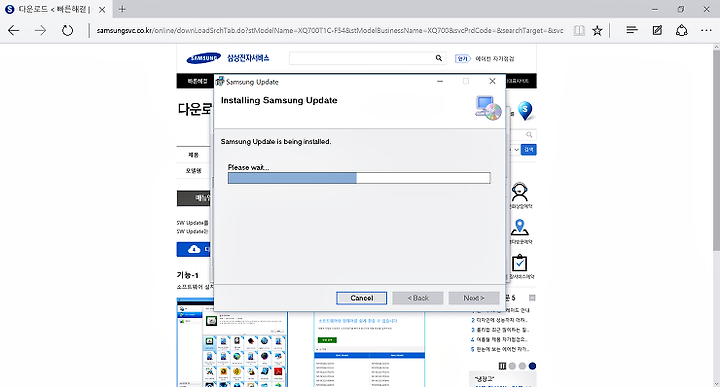Click the popular keyword link beside 인기
The width and height of the screenshot is (720, 387).
tap(495, 59)
